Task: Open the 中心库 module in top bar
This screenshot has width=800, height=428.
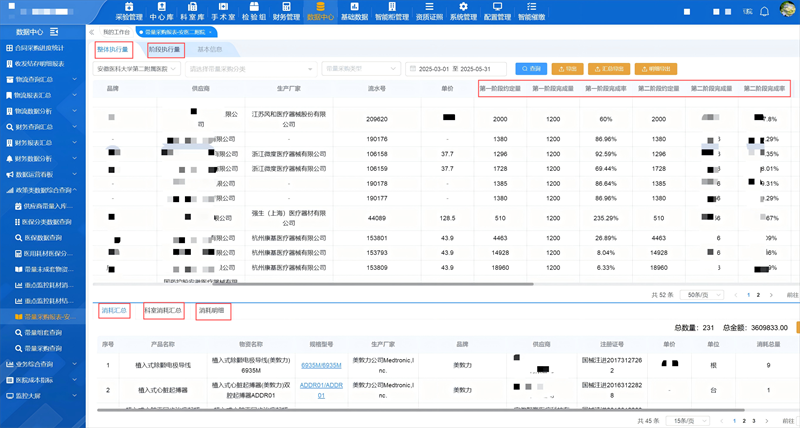Action: click(161, 11)
